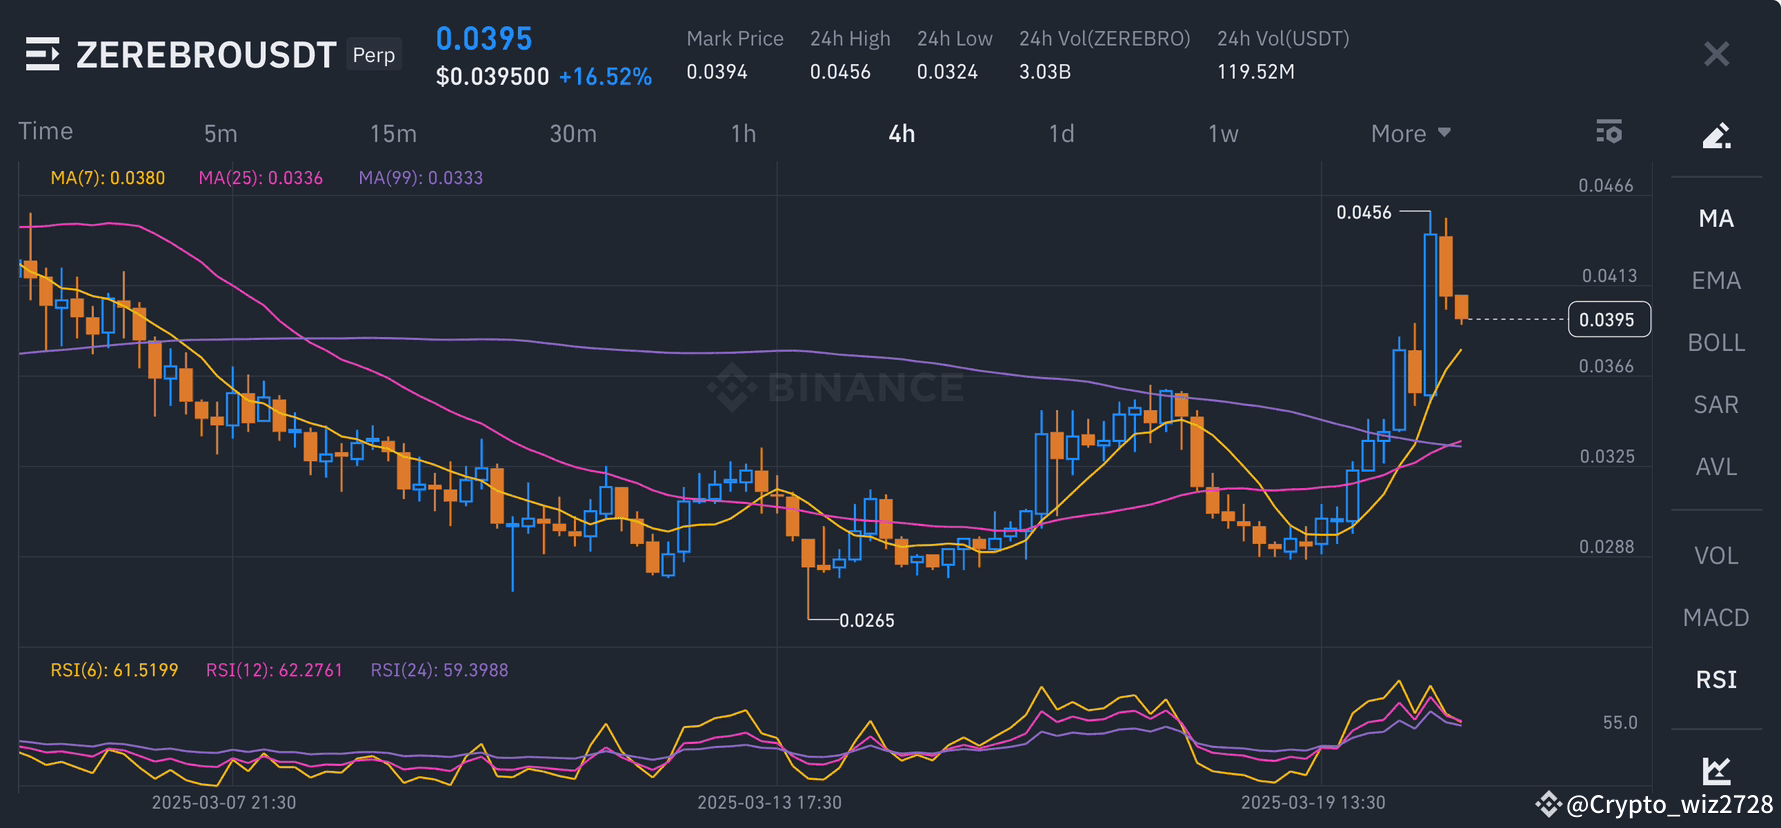
Task: Click the large 0.0395 last price
Action: point(484,39)
